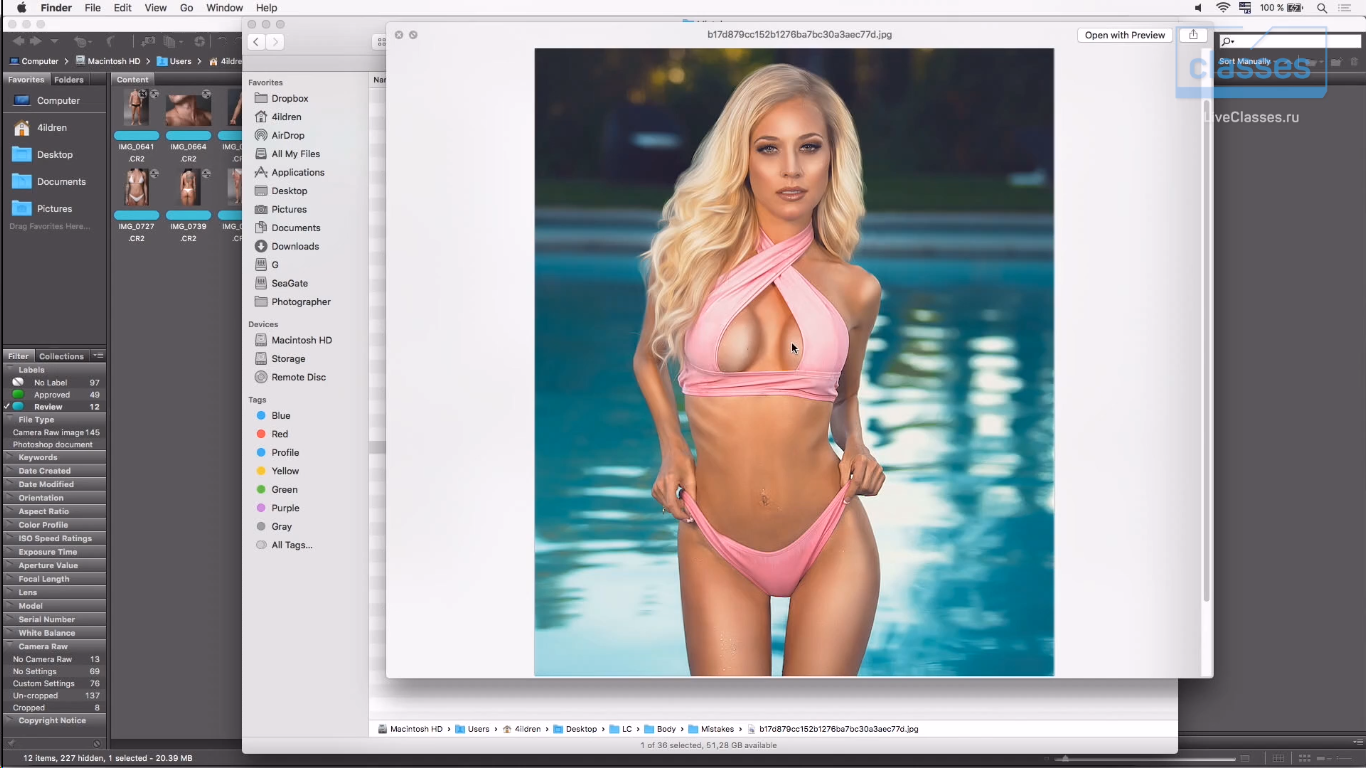1366x768 pixels.
Task: Expand the ISO Speed Ratings filter
Action: [x=54, y=538]
